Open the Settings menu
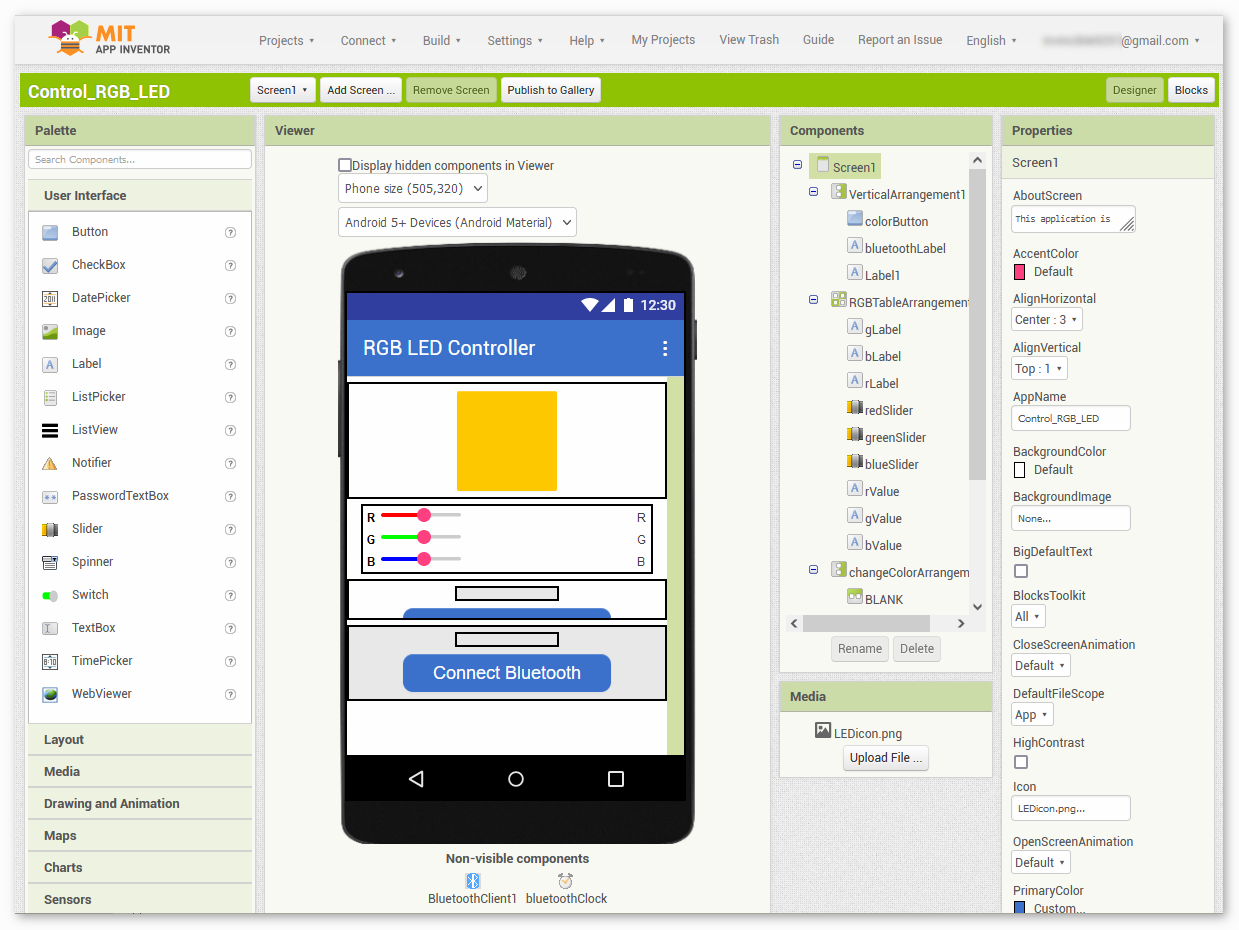Screen dimensions: 1239x930 515,41
